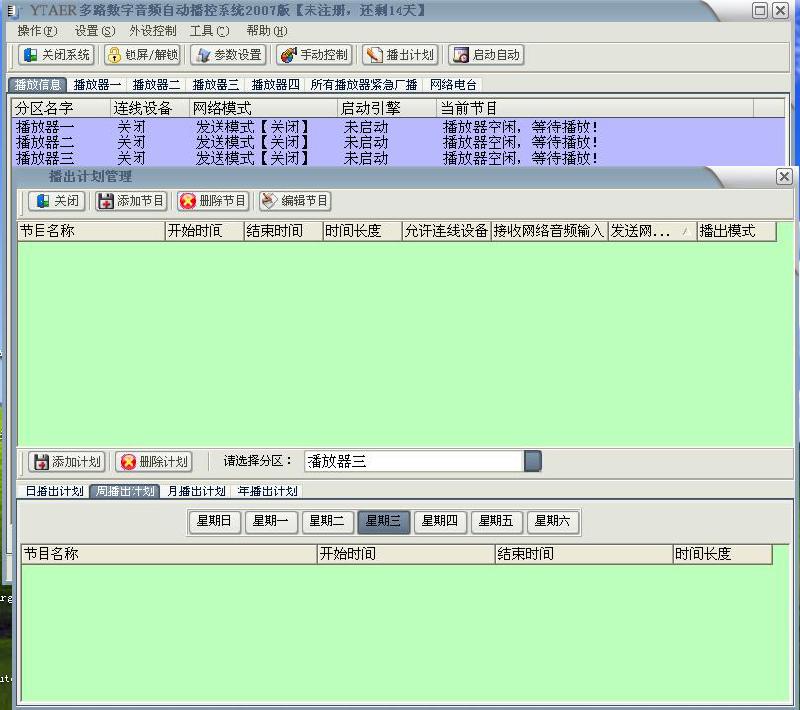Click the 时间长度 header in the upper program list
This screenshot has height=710, width=800.
click(362, 231)
